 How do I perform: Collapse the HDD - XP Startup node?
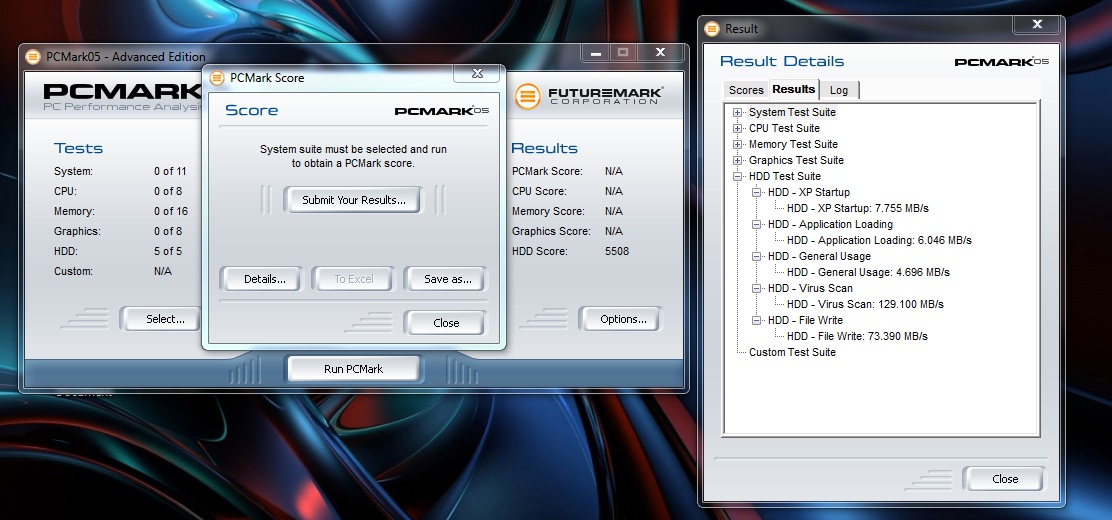(x=757, y=192)
